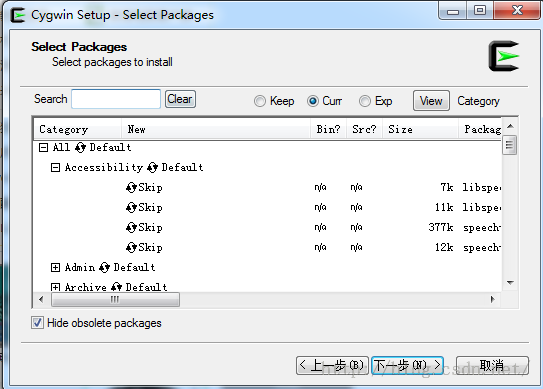
Task: Expand the Admin category node
Action: 55,267
